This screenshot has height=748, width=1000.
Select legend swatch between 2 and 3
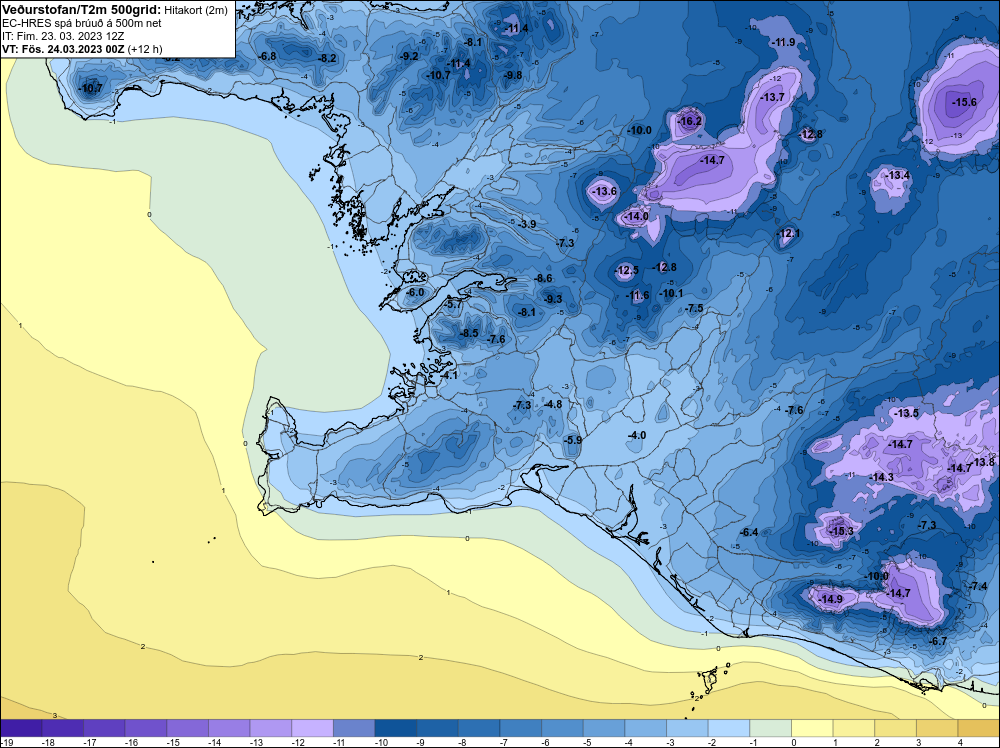coord(895,728)
